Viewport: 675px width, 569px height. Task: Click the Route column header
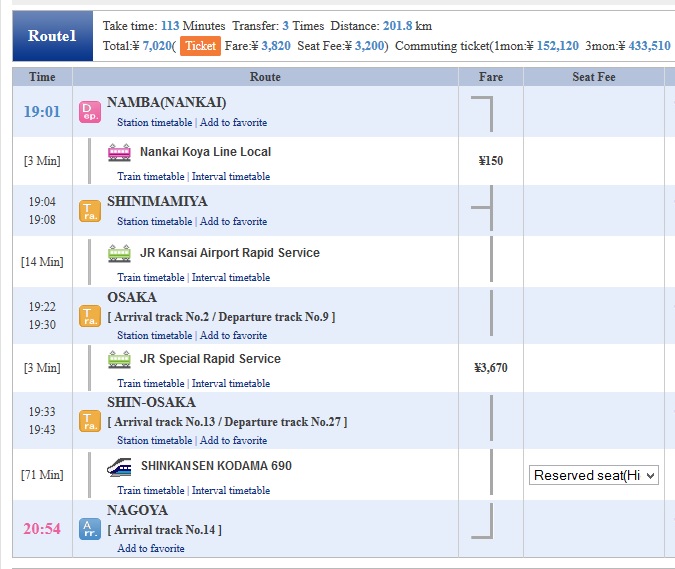(265, 77)
